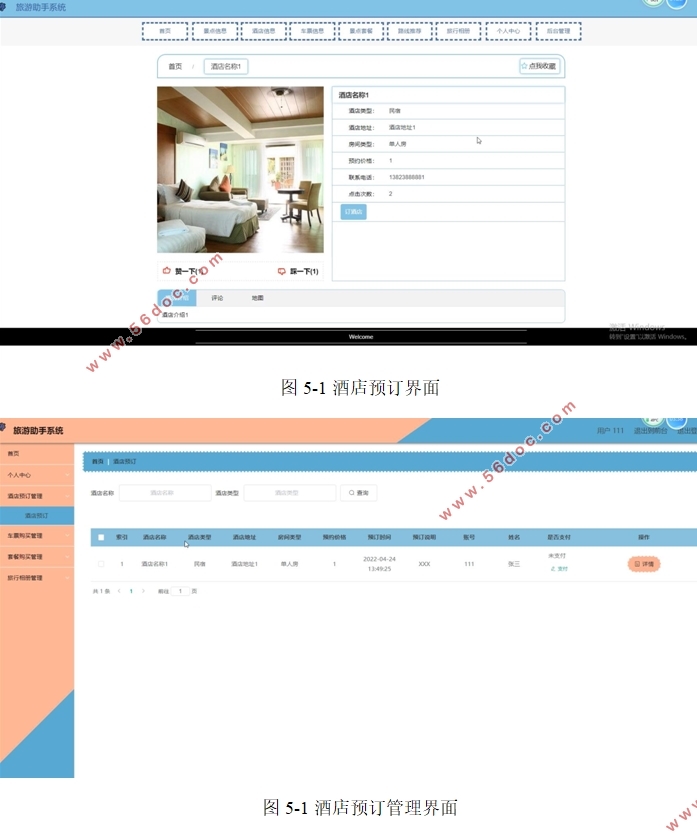Click the thumbs-up 赞一下 icon
The width and height of the screenshot is (697, 835).
coord(166,271)
